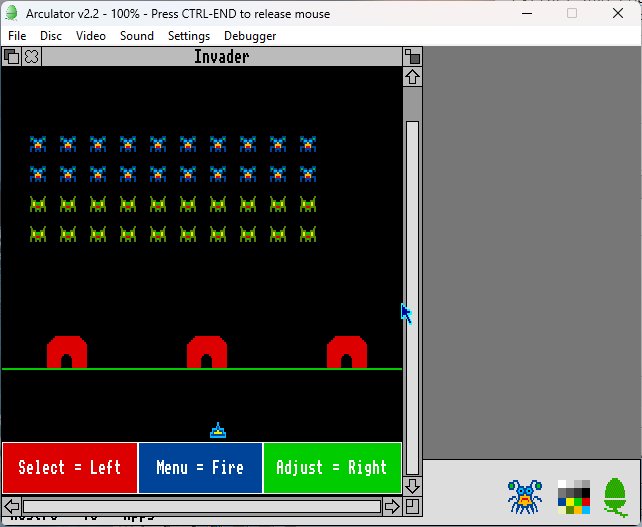Click the green acorn icon on iconbar
Image resolution: width=642 pixels, height=527 pixels.
pyautogui.click(x=615, y=497)
